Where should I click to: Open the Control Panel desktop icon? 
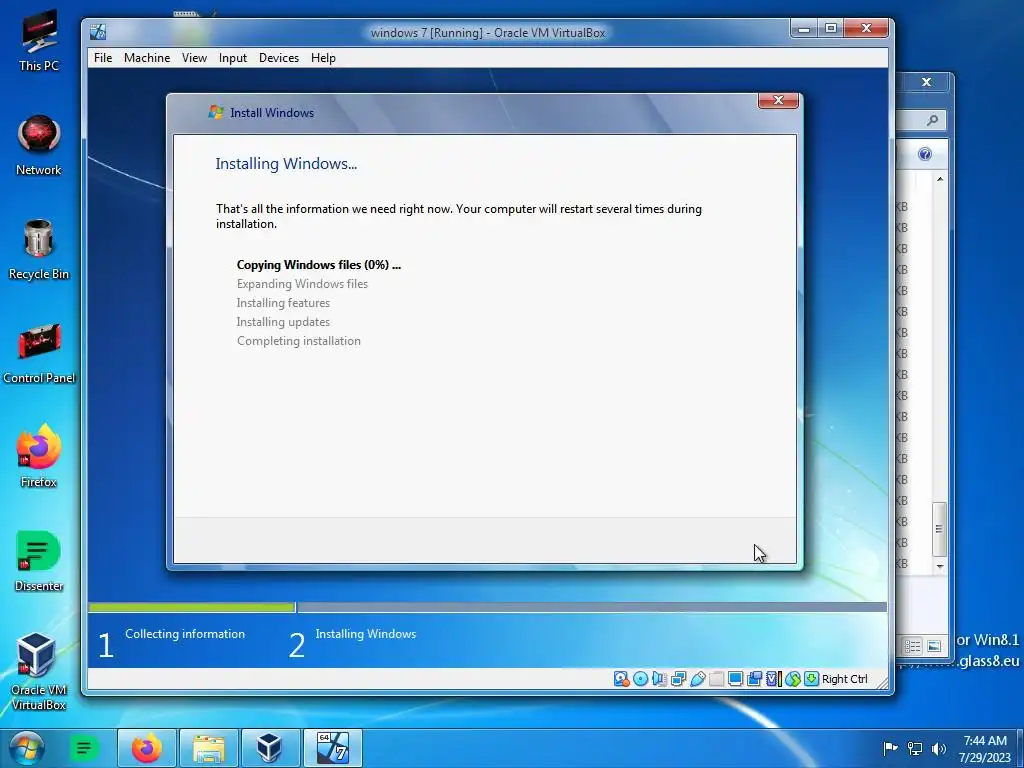click(x=39, y=353)
